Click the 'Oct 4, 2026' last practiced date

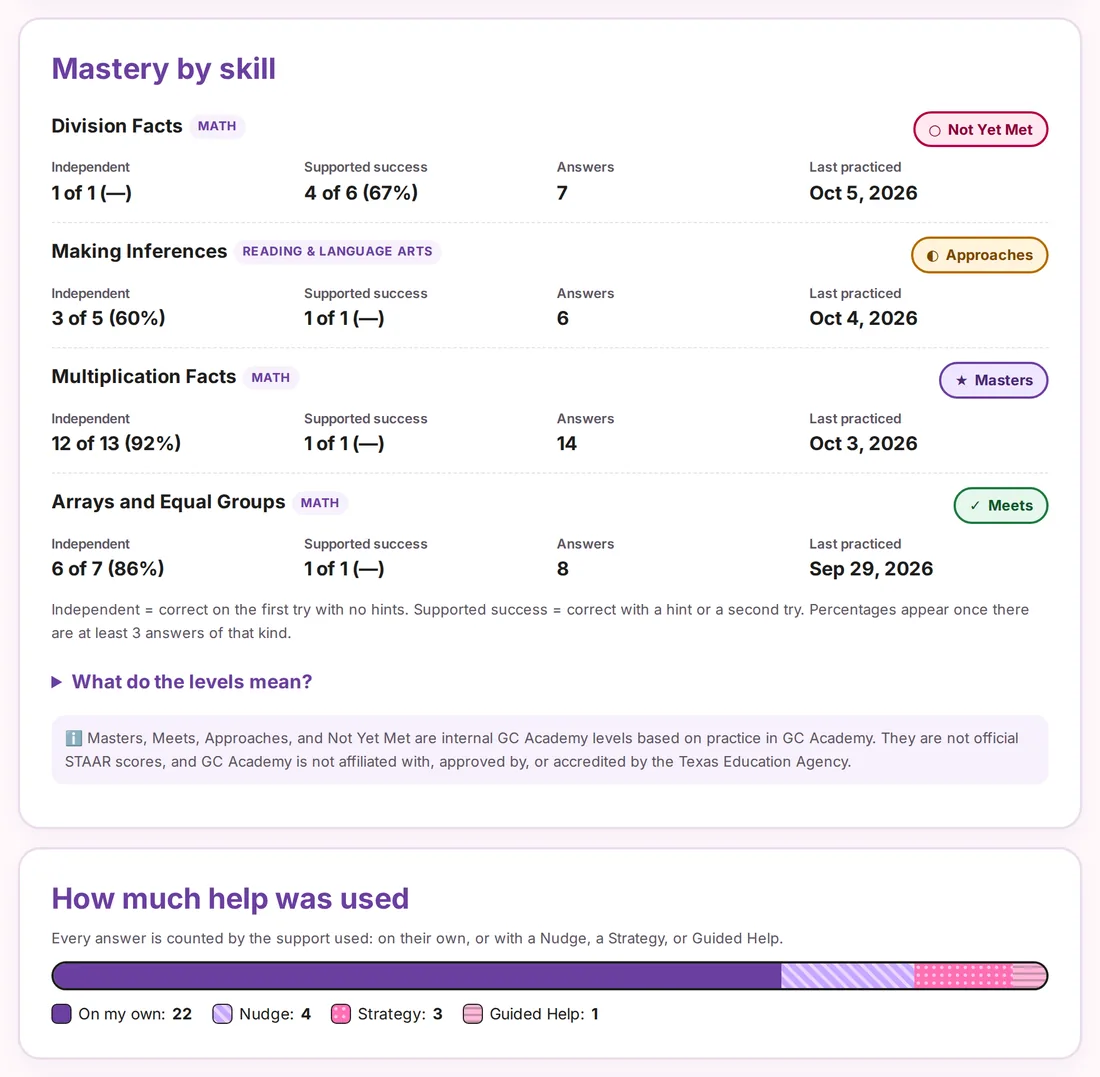[x=863, y=318]
